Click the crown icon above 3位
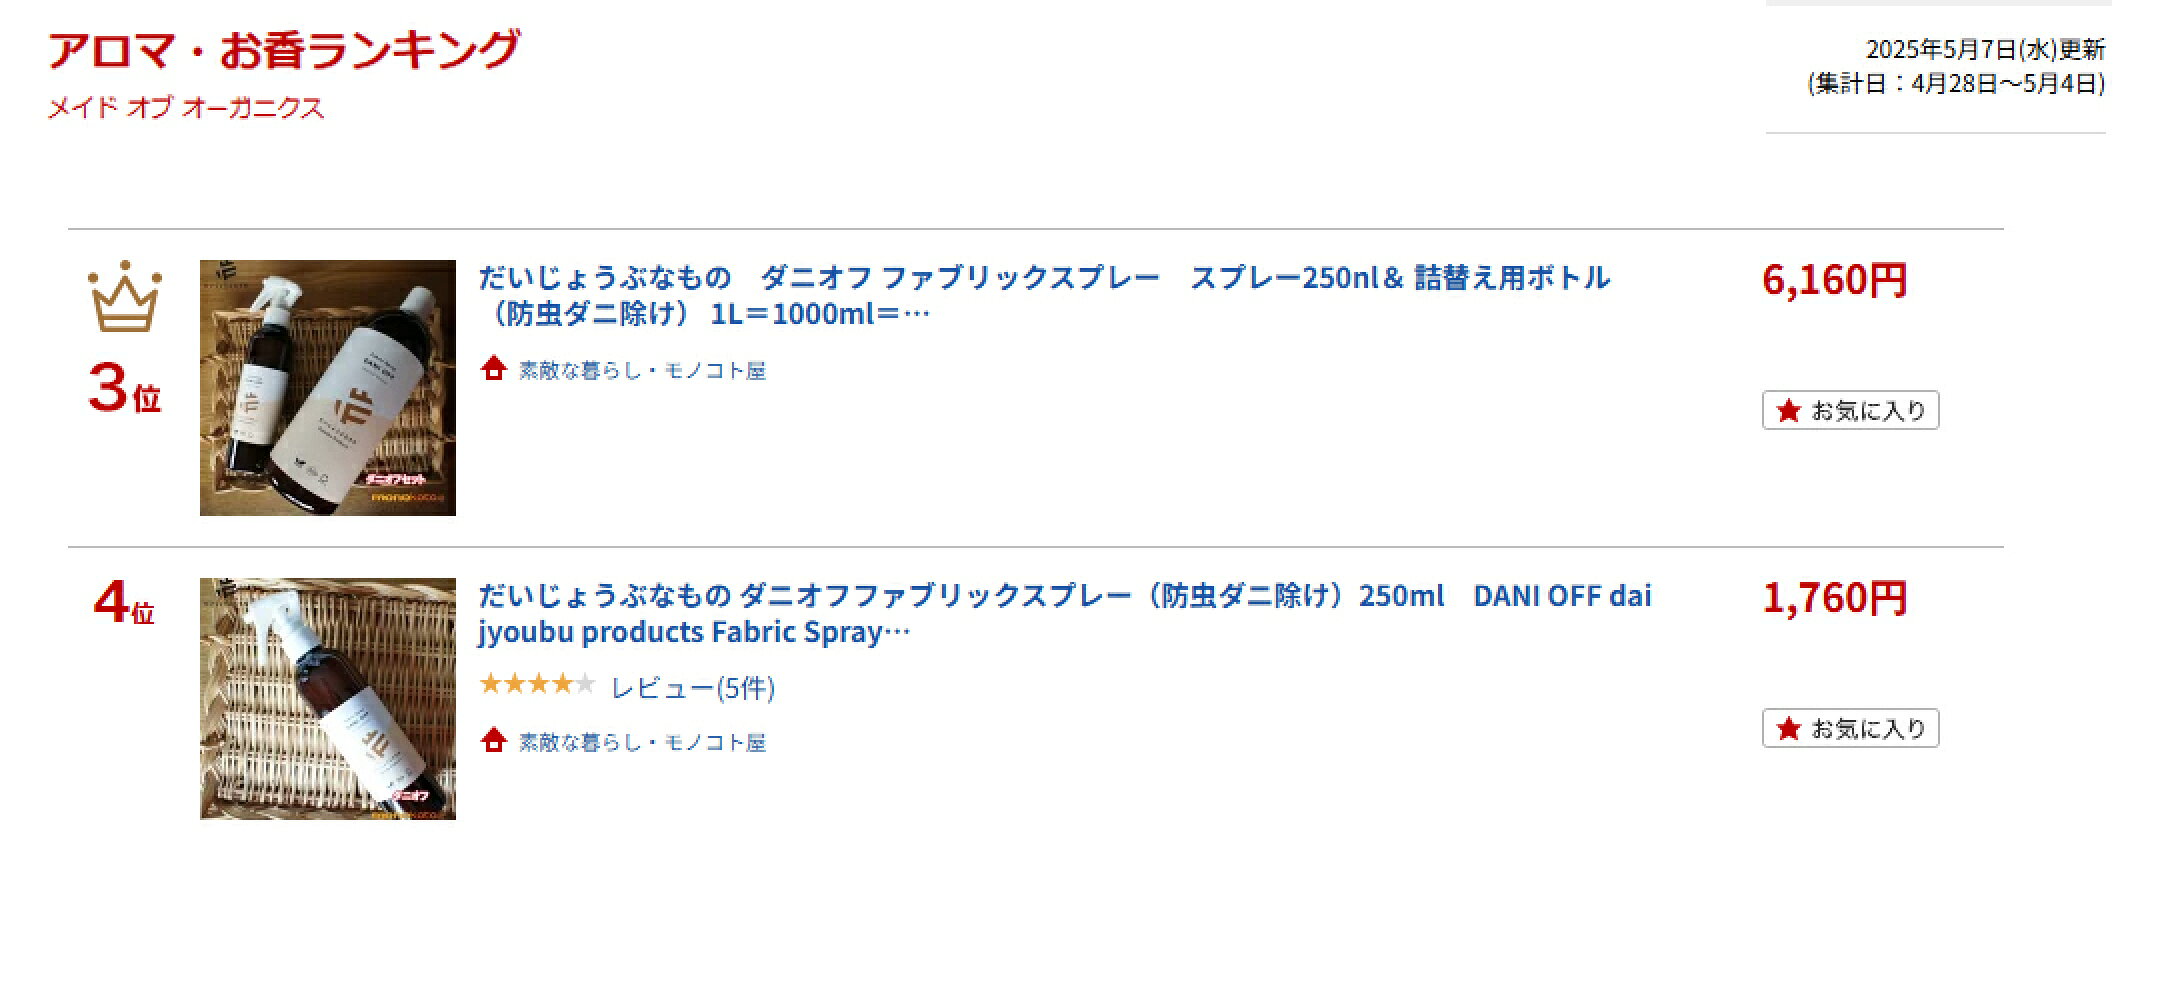 point(125,296)
